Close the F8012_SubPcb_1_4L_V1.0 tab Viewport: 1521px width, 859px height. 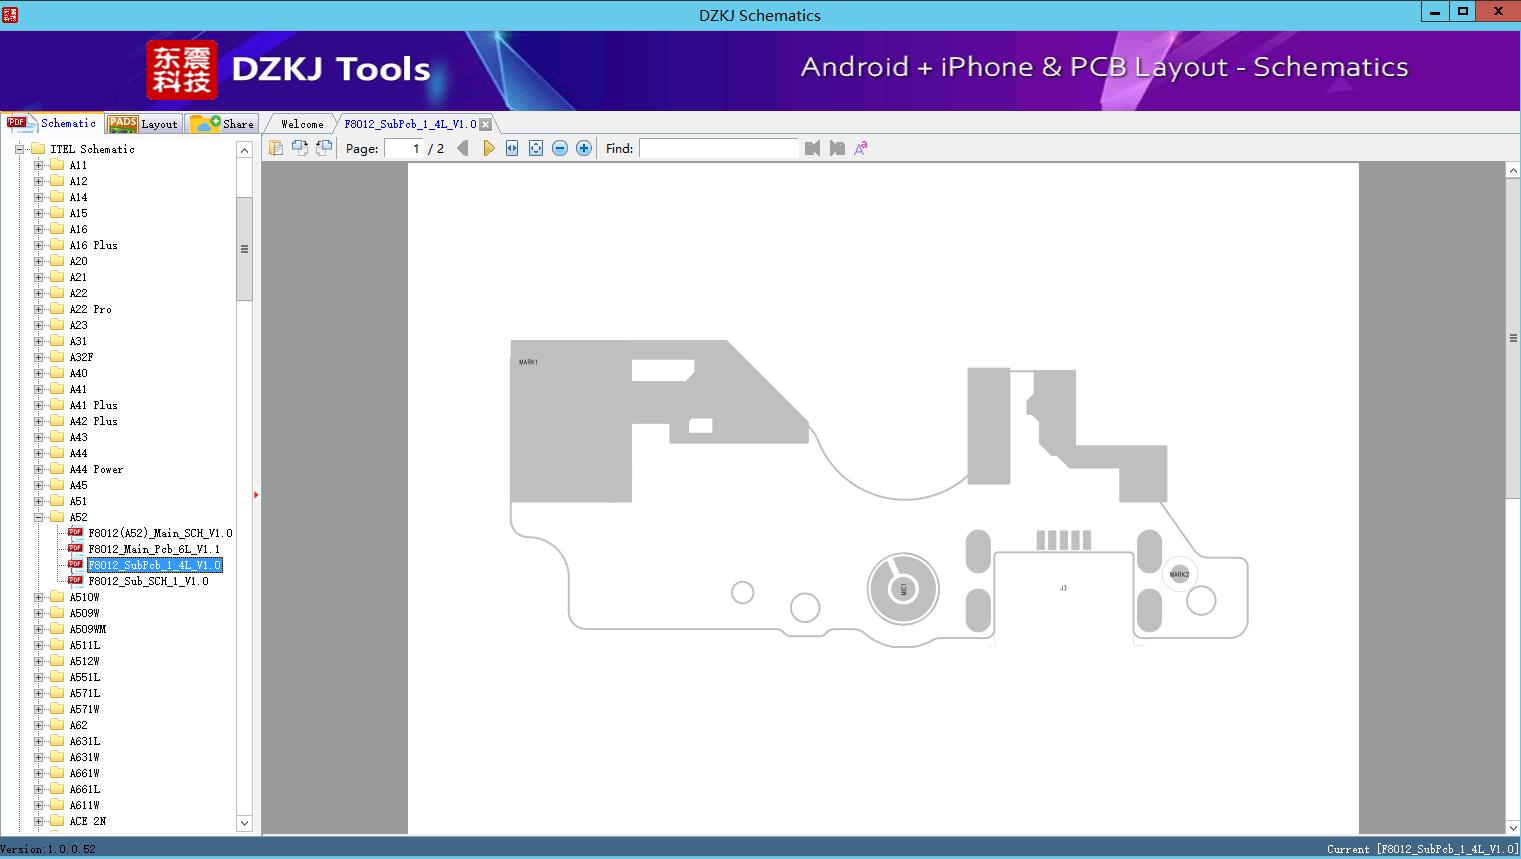click(x=485, y=124)
